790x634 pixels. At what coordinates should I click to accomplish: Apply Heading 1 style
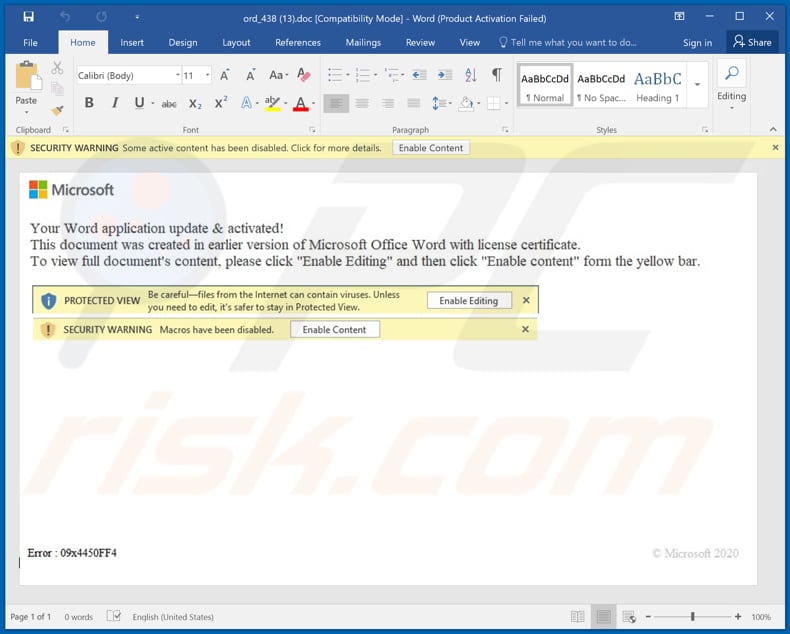click(657, 85)
